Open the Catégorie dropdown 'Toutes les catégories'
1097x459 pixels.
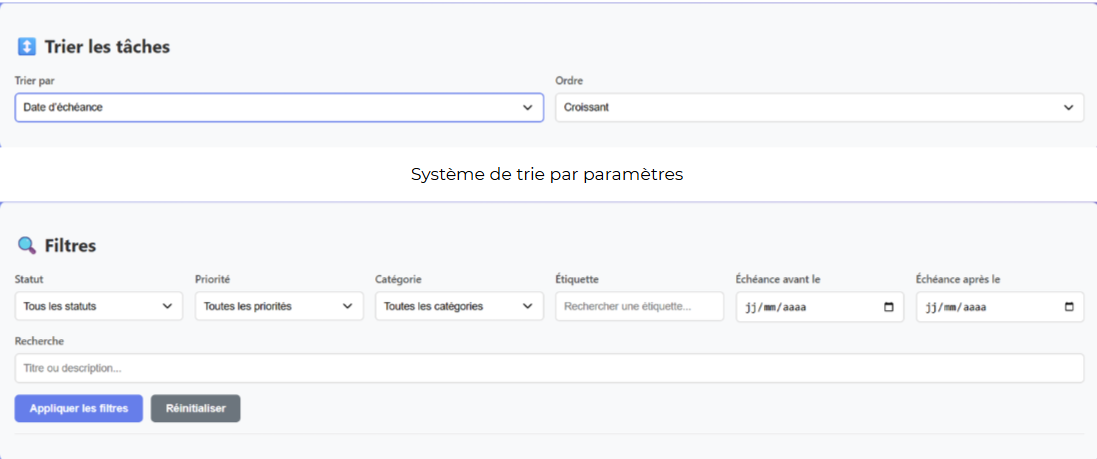pos(459,306)
